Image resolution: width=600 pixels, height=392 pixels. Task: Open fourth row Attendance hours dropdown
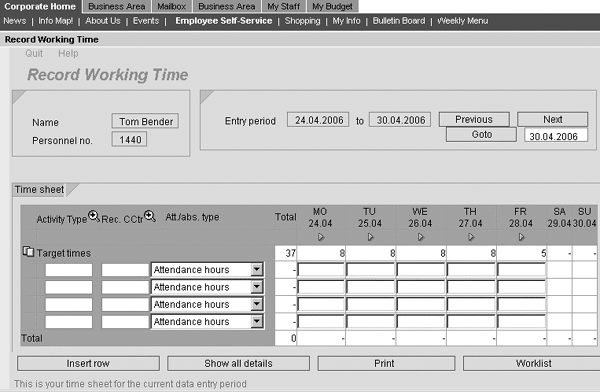point(257,322)
